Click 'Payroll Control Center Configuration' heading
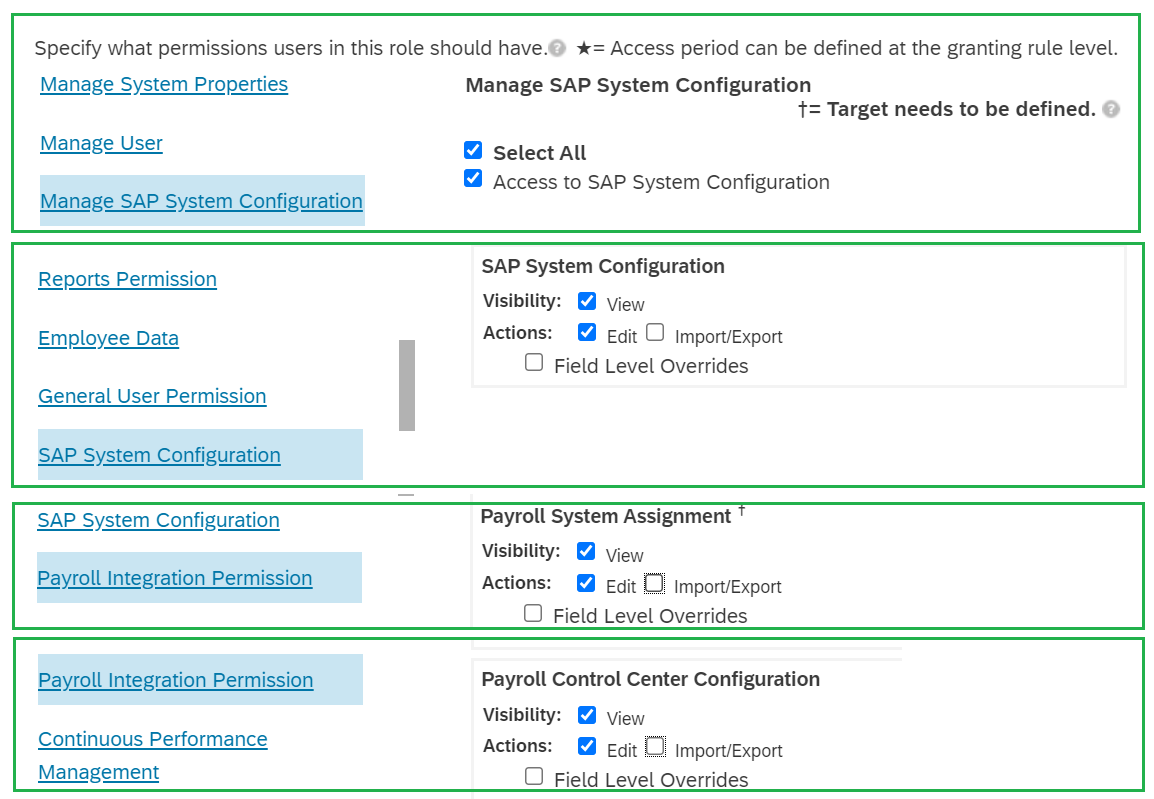 (651, 679)
